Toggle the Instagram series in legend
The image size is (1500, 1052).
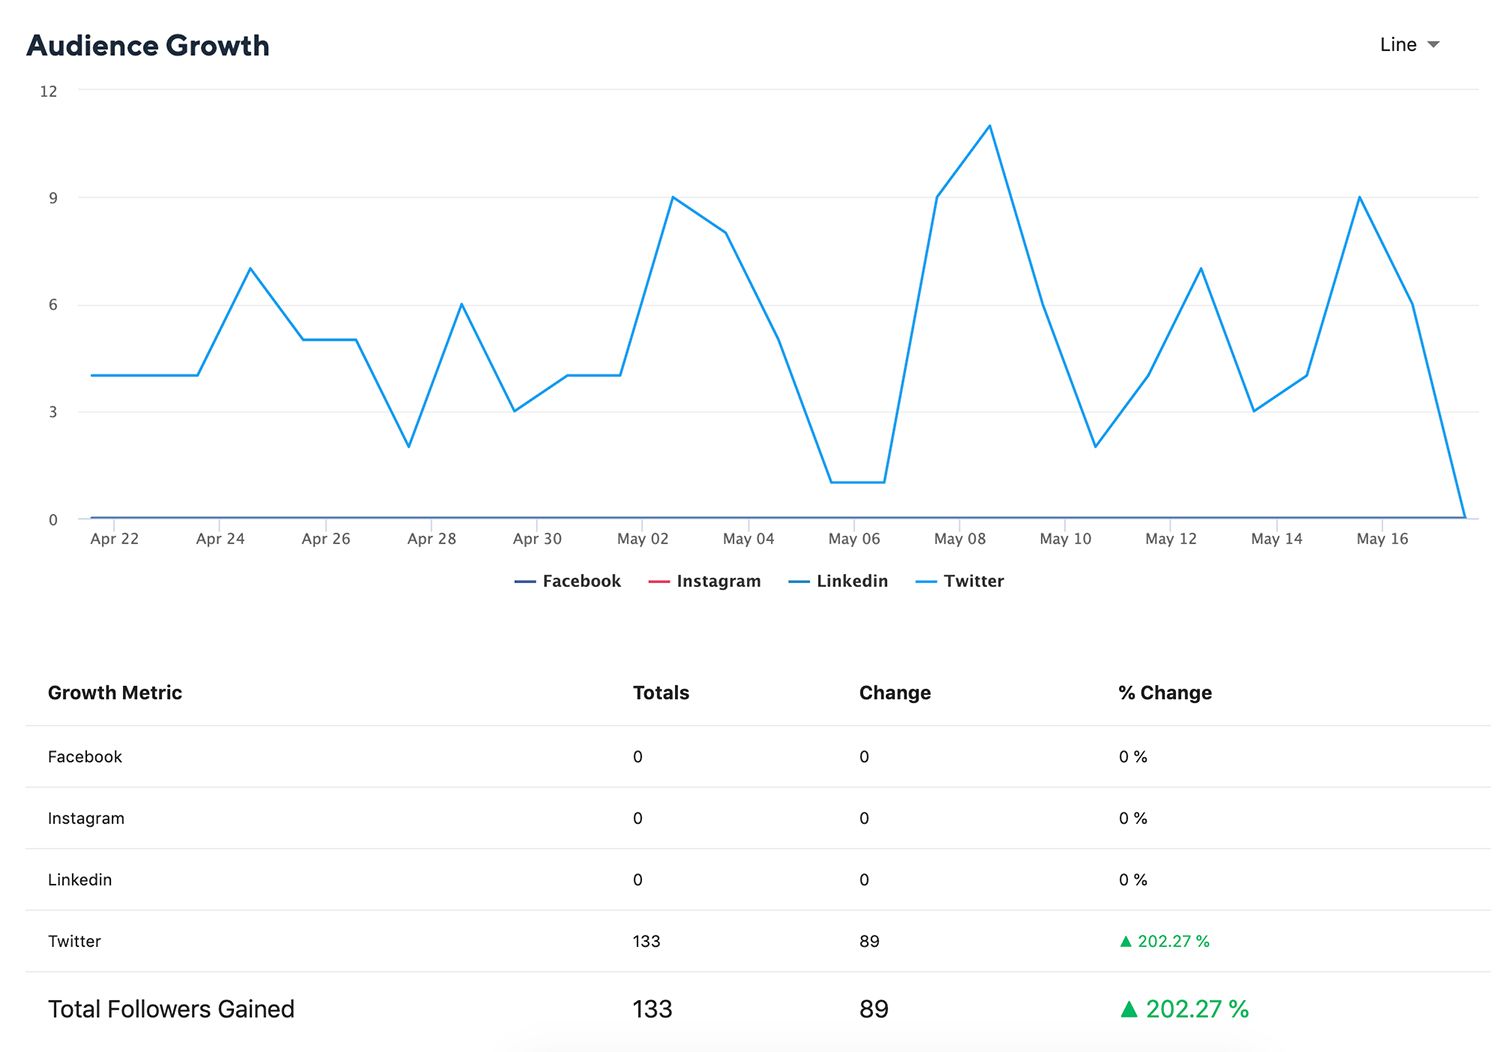coord(718,581)
